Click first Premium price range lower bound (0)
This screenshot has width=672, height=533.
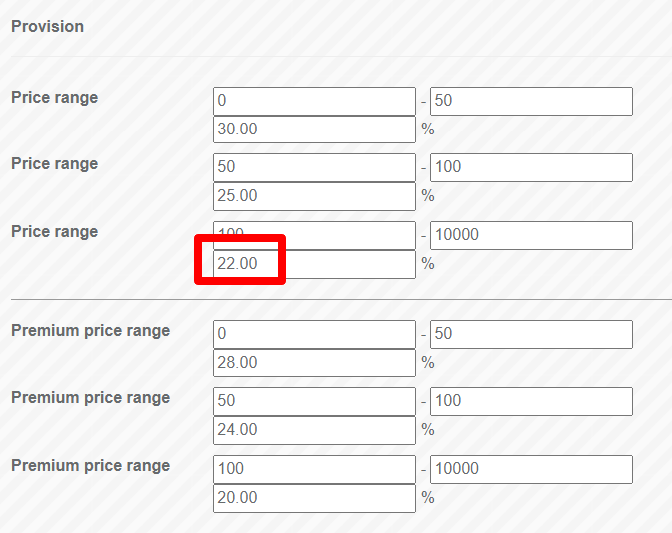(314, 334)
